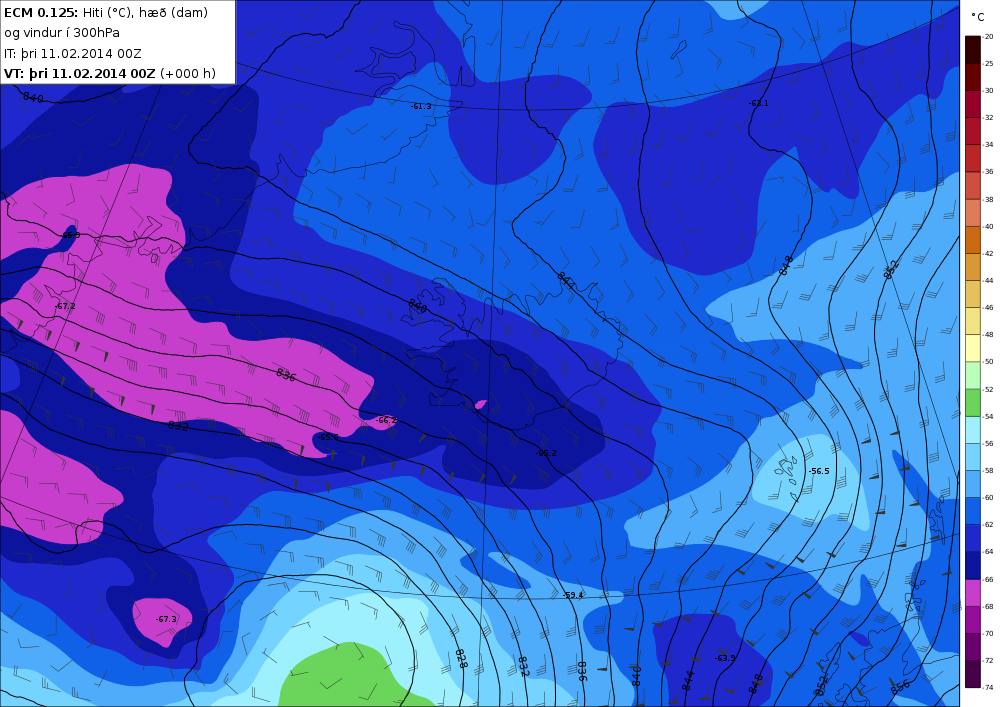Click the "-30" tick label on the color scale
Screen dimensions: 1000x707
click(988, 91)
